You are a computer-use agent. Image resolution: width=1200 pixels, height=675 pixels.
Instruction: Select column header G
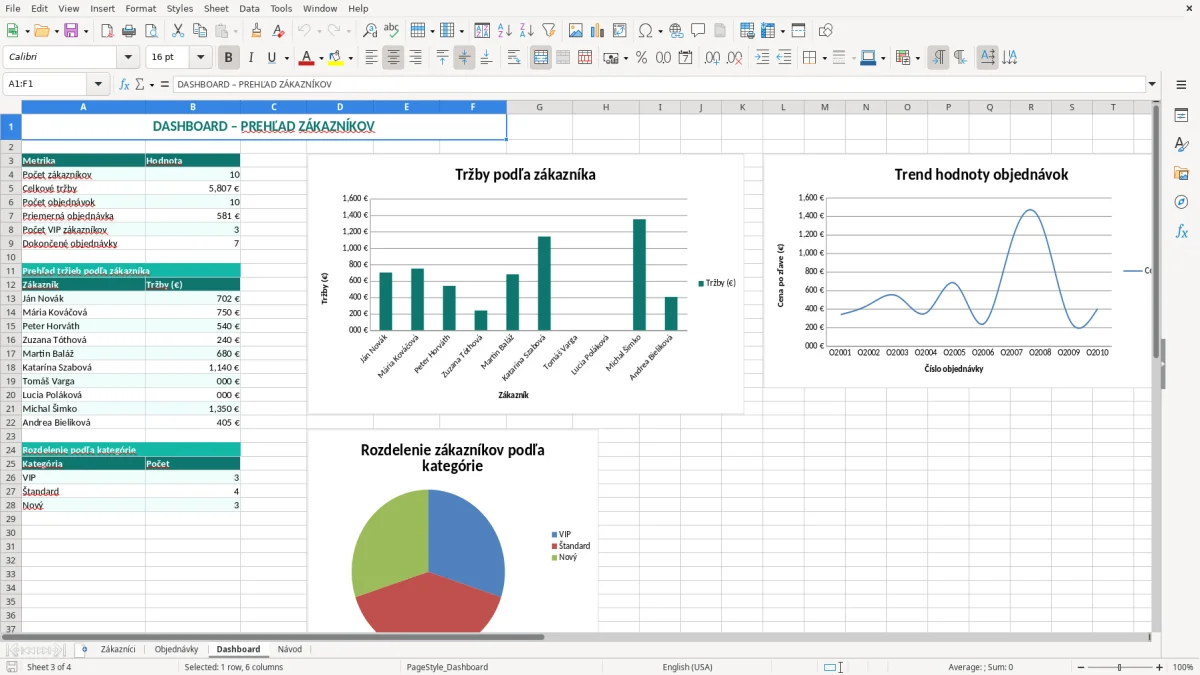(x=540, y=107)
